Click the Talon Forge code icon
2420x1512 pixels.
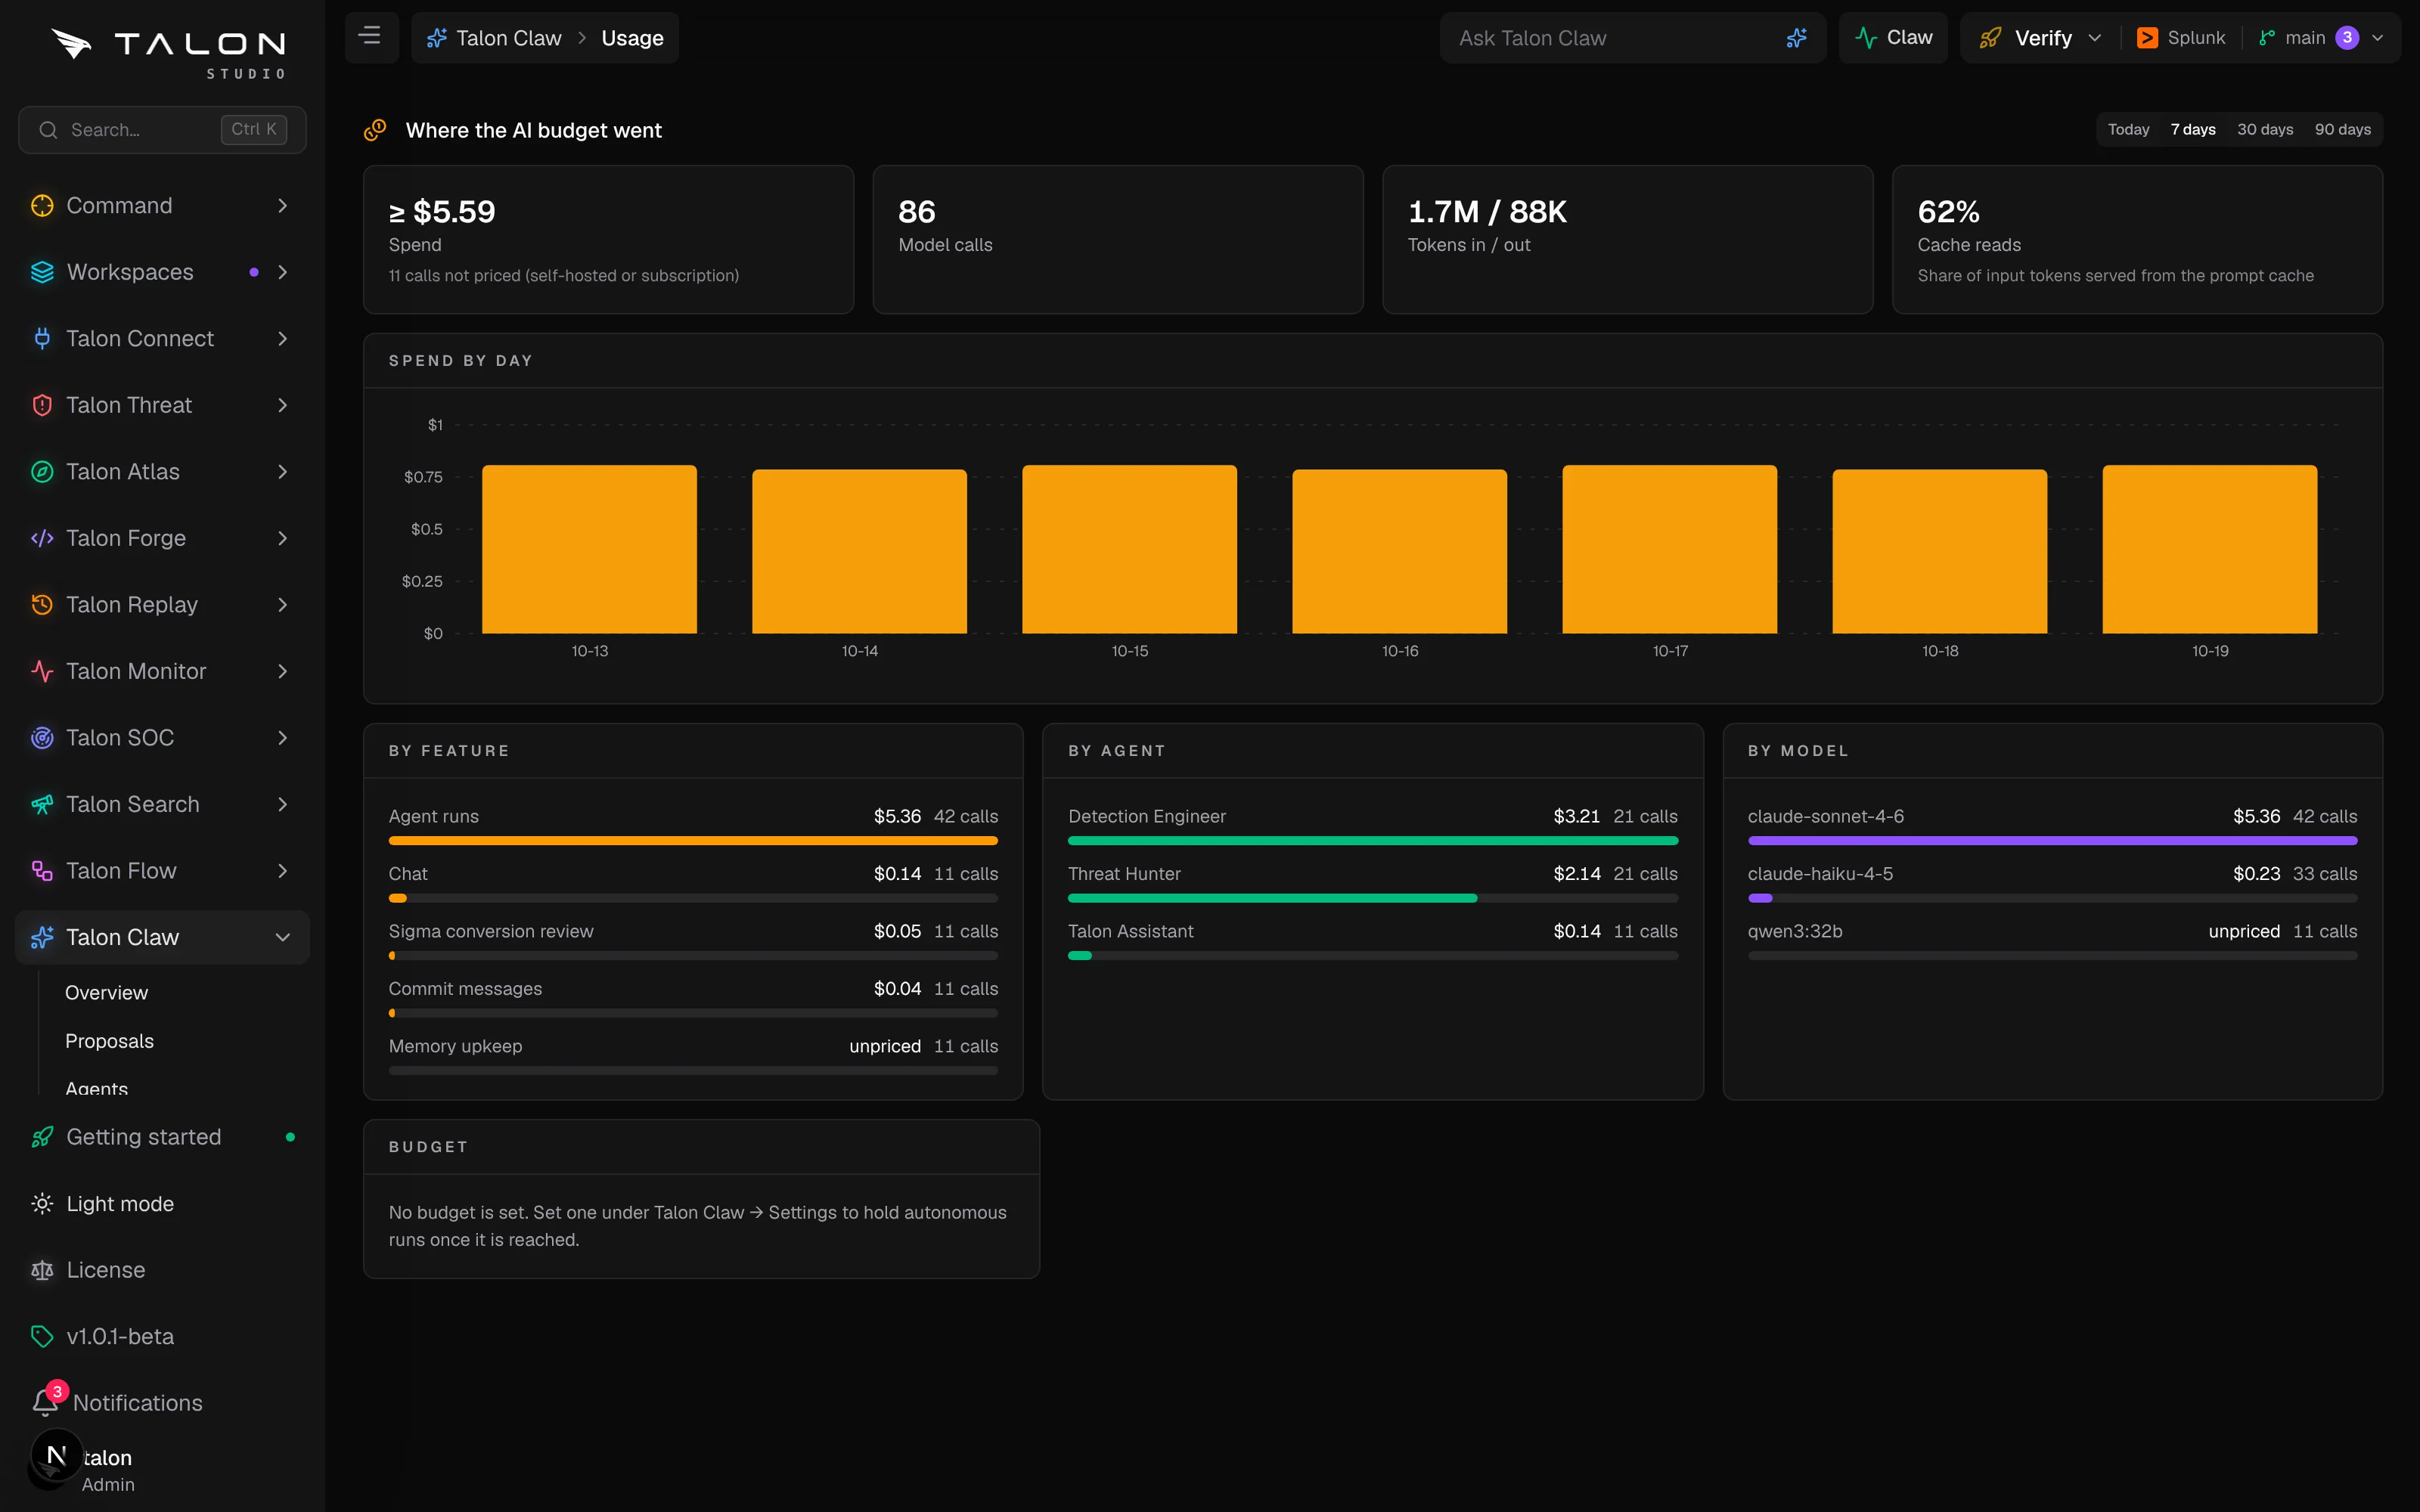point(42,538)
